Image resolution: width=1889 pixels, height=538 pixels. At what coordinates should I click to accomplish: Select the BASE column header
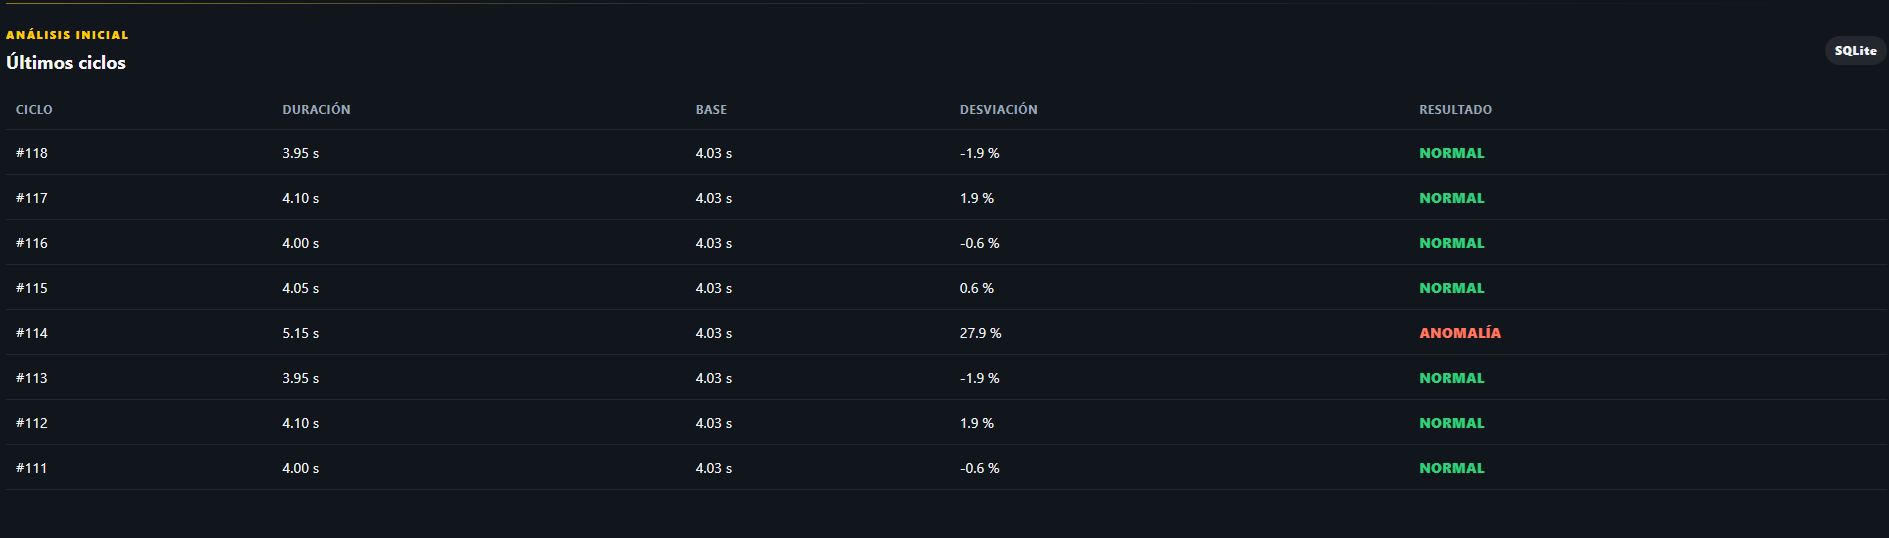click(x=711, y=110)
